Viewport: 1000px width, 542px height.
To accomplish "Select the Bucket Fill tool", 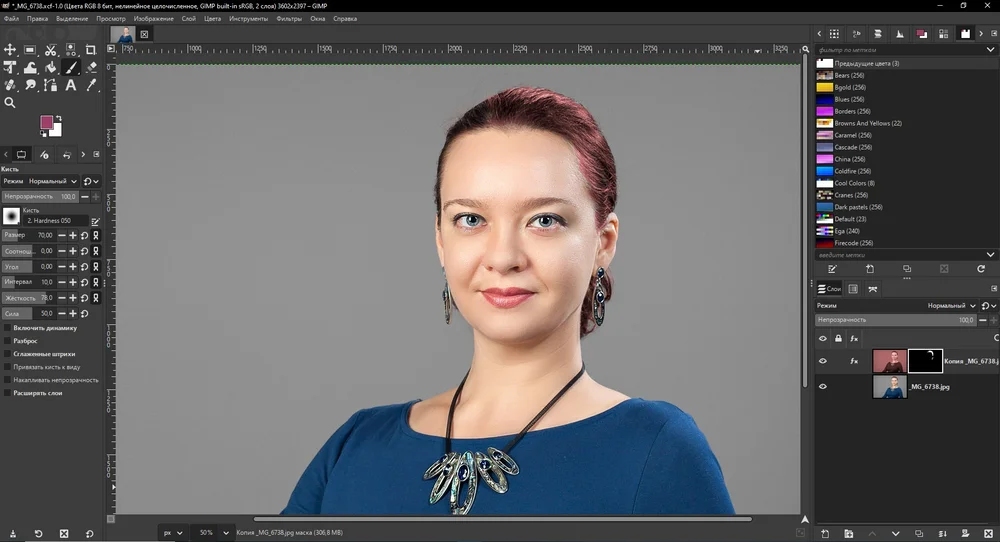I will coord(50,68).
